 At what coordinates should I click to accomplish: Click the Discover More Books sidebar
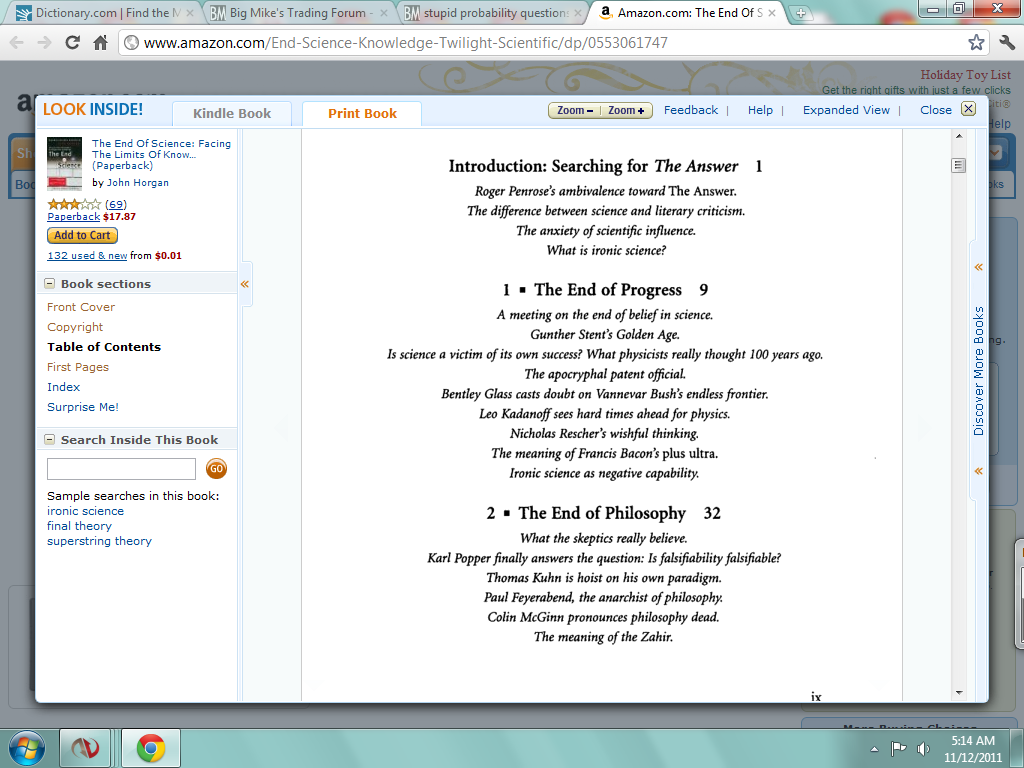[978, 370]
